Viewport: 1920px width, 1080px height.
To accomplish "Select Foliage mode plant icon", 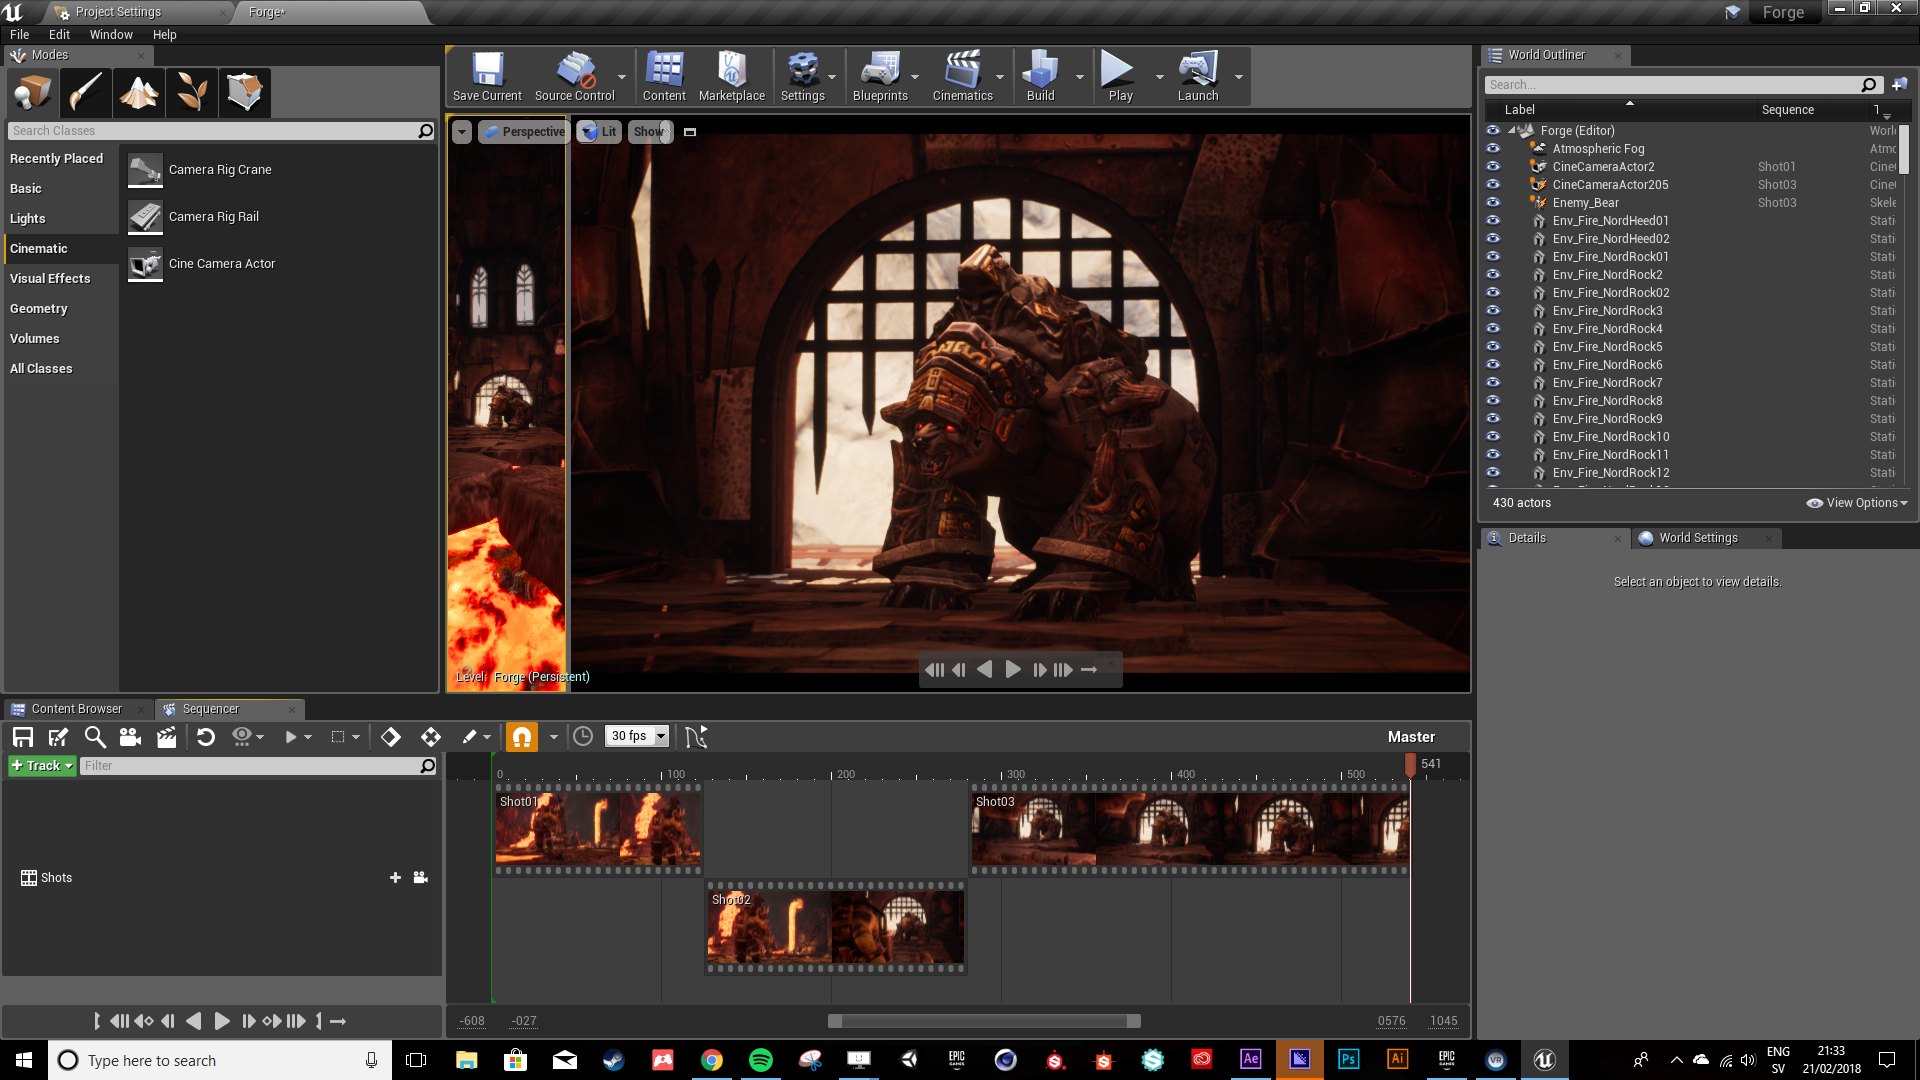I will (x=192, y=93).
